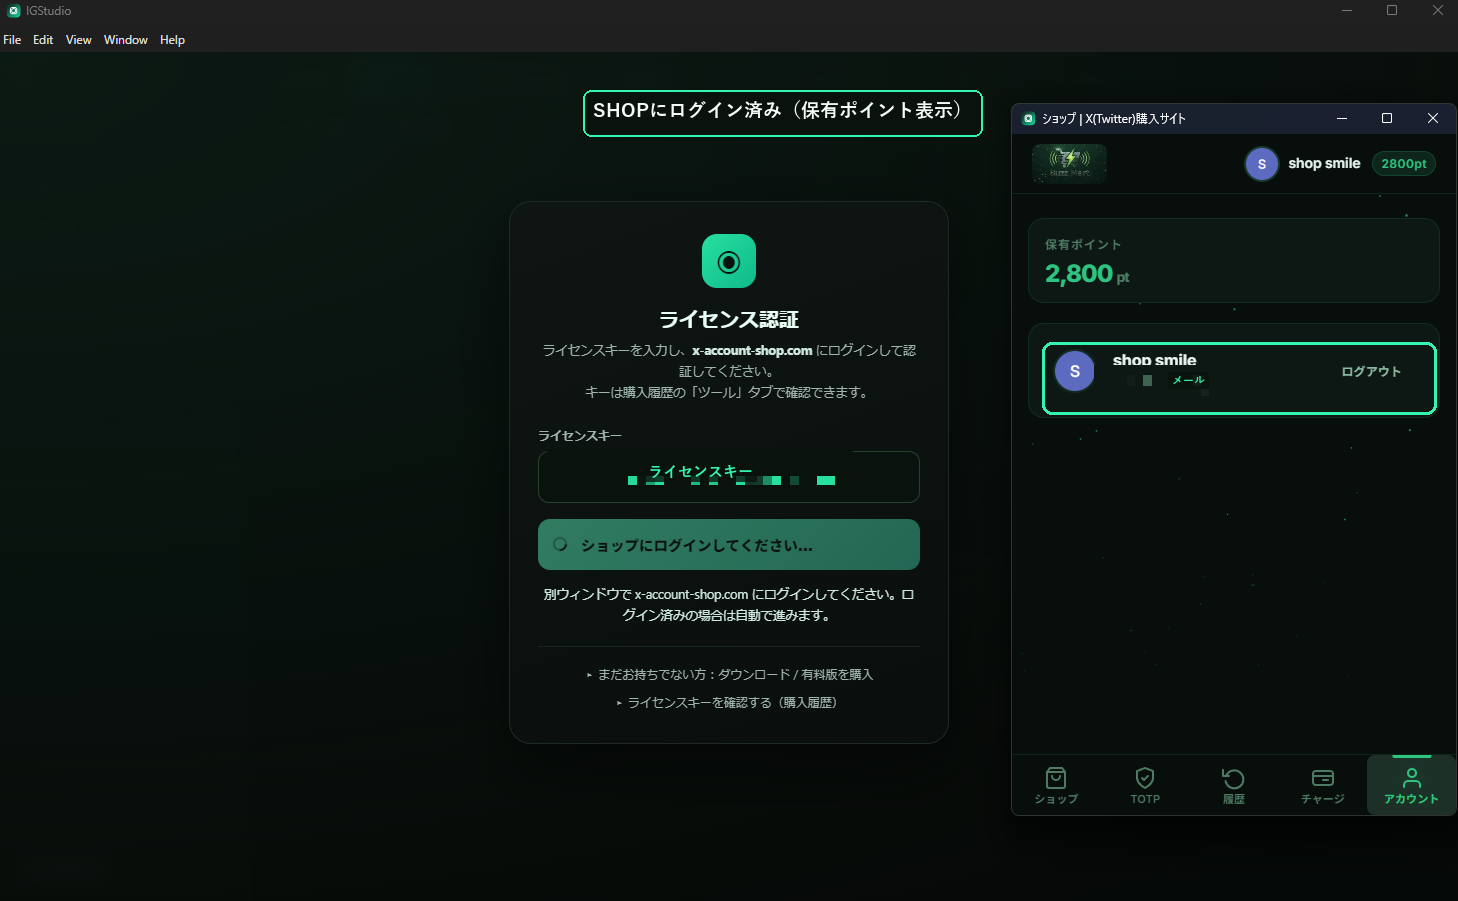Click the 保有ポイント label in shop window
Image resolution: width=1458 pixels, height=901 pixels.
tap(1083, 245)
